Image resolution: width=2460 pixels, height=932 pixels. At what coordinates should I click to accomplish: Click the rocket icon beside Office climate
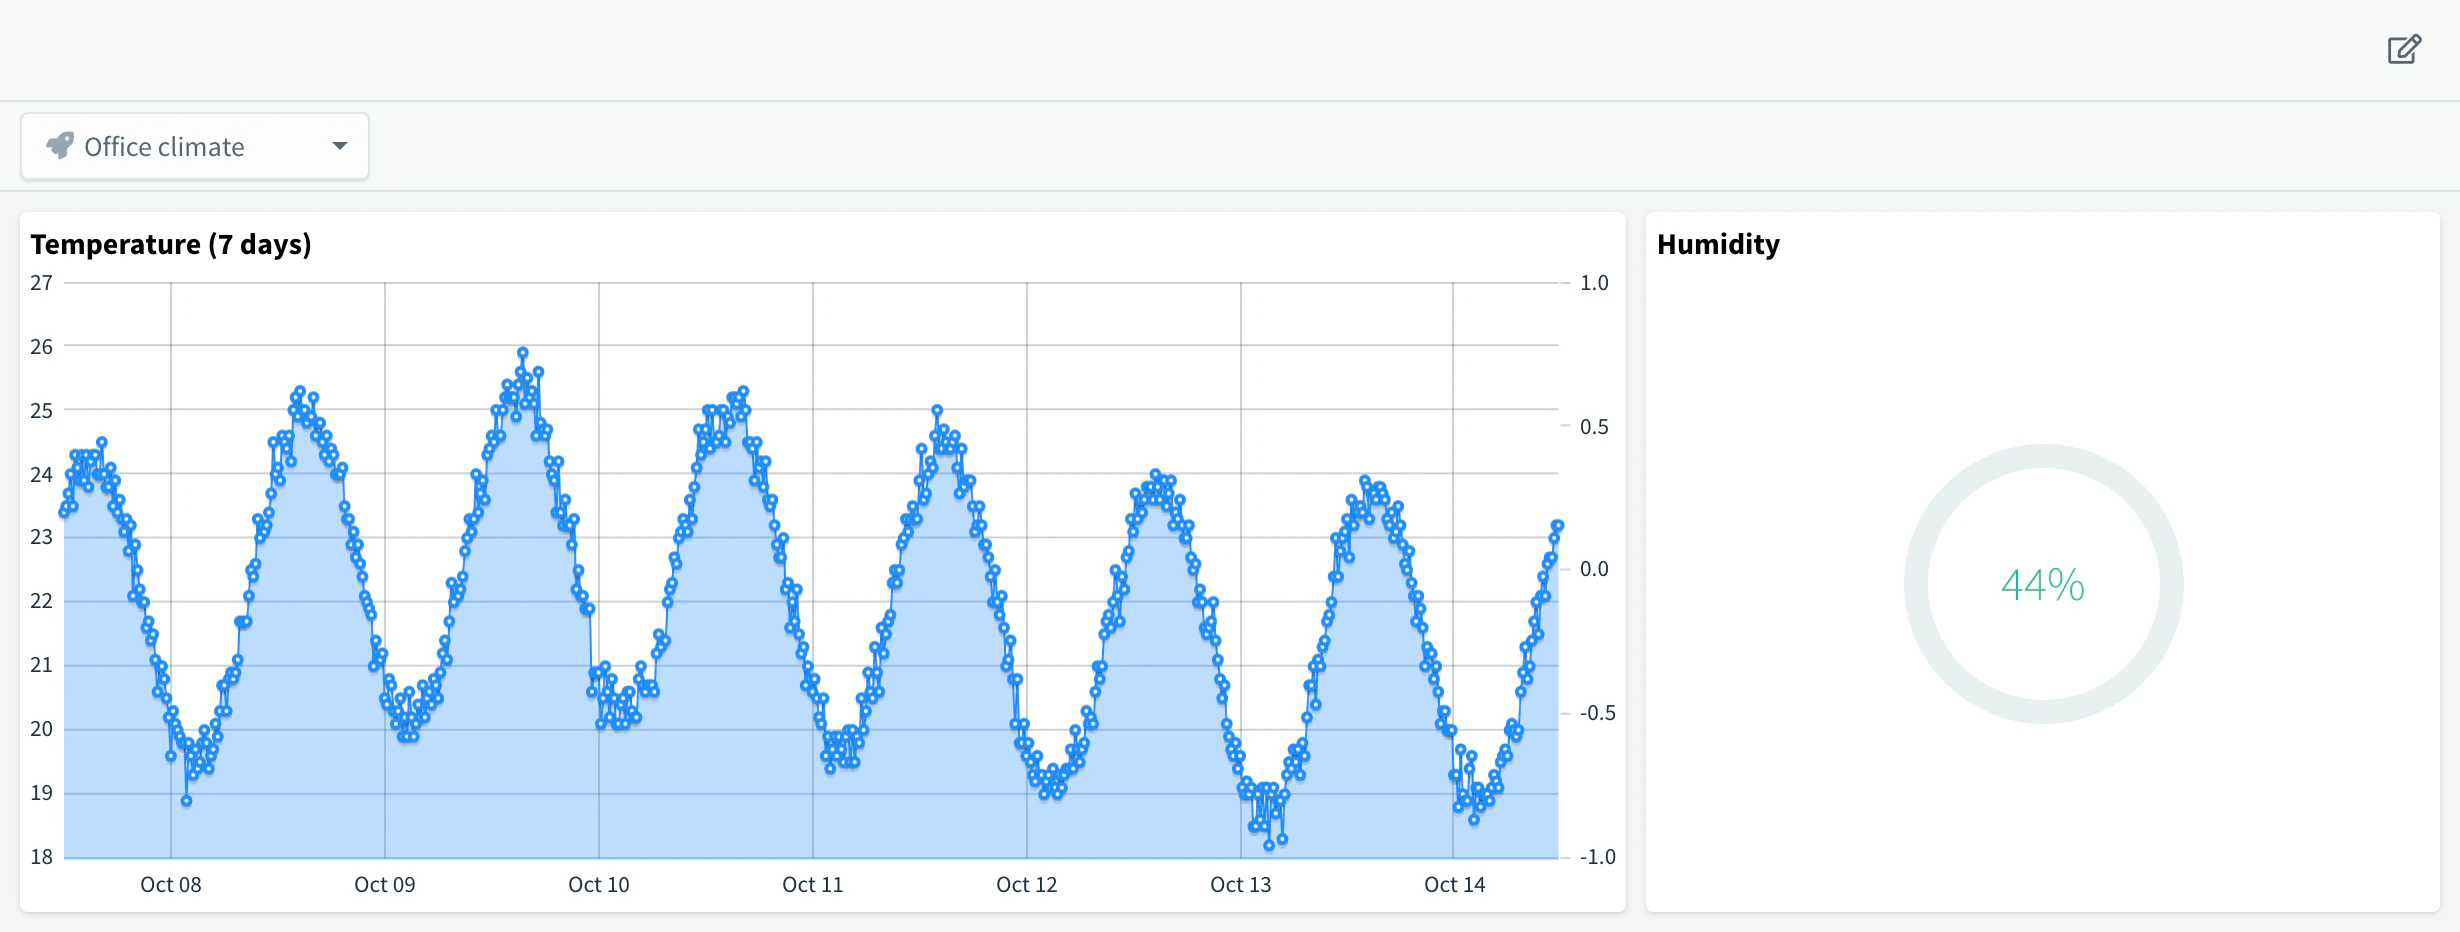[x=60, y=146]
